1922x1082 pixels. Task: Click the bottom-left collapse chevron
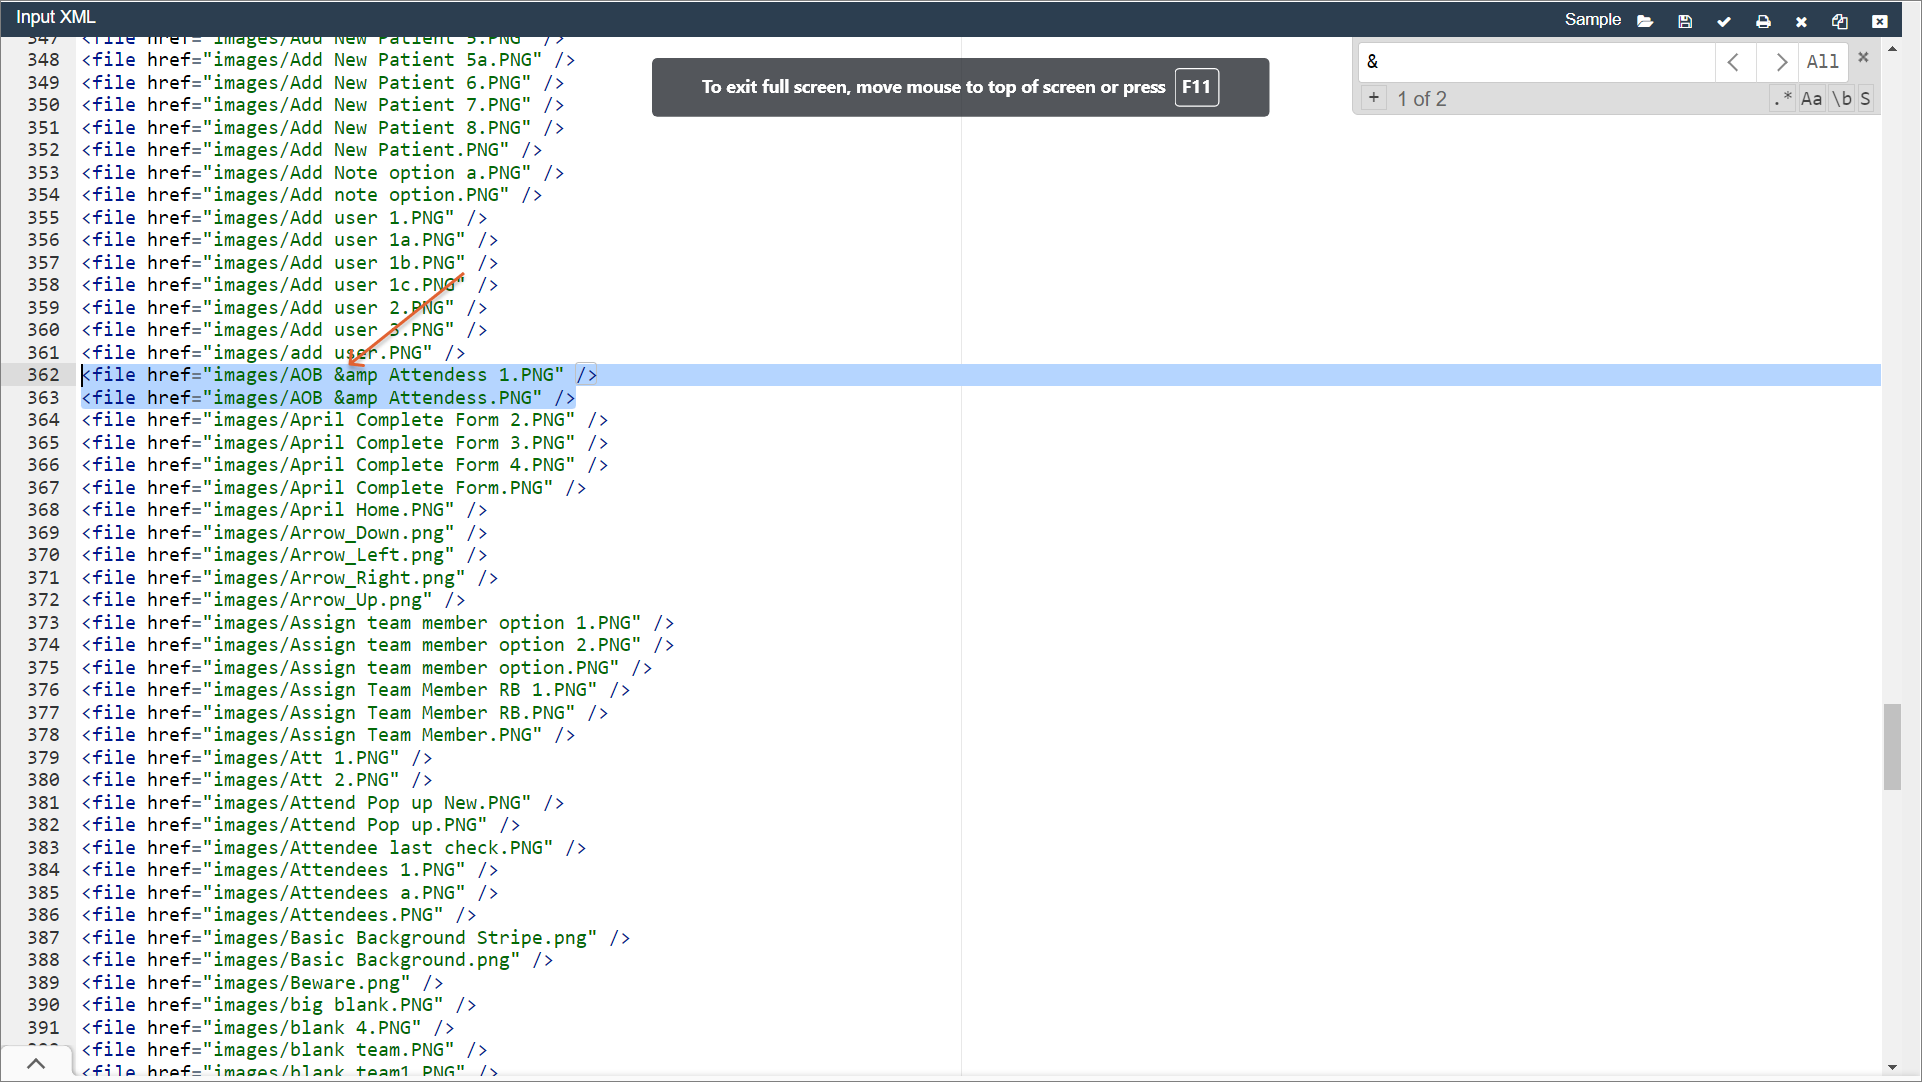[x=36, y=1063]
